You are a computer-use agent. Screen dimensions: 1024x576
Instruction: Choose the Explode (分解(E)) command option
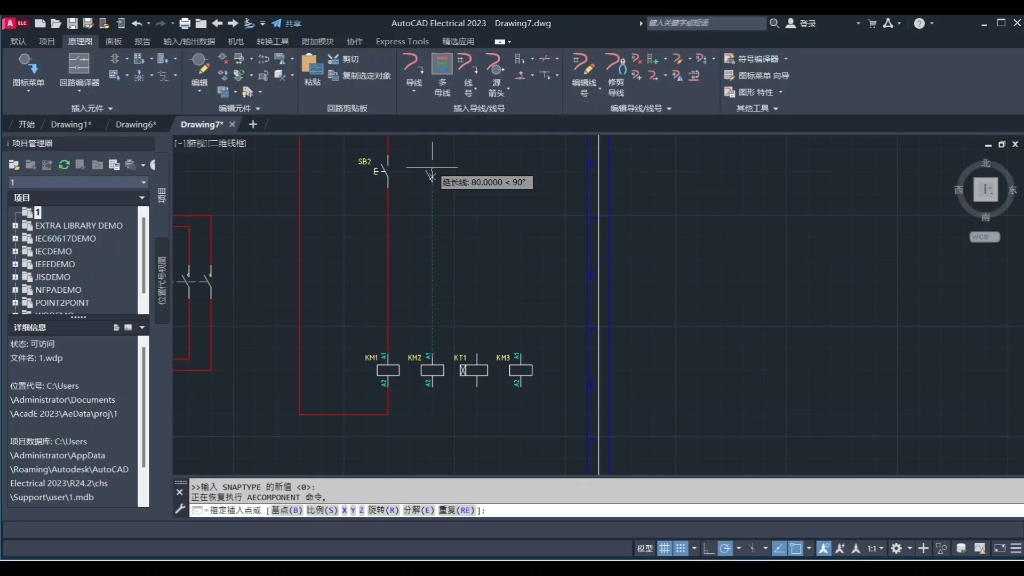(419, 510)
